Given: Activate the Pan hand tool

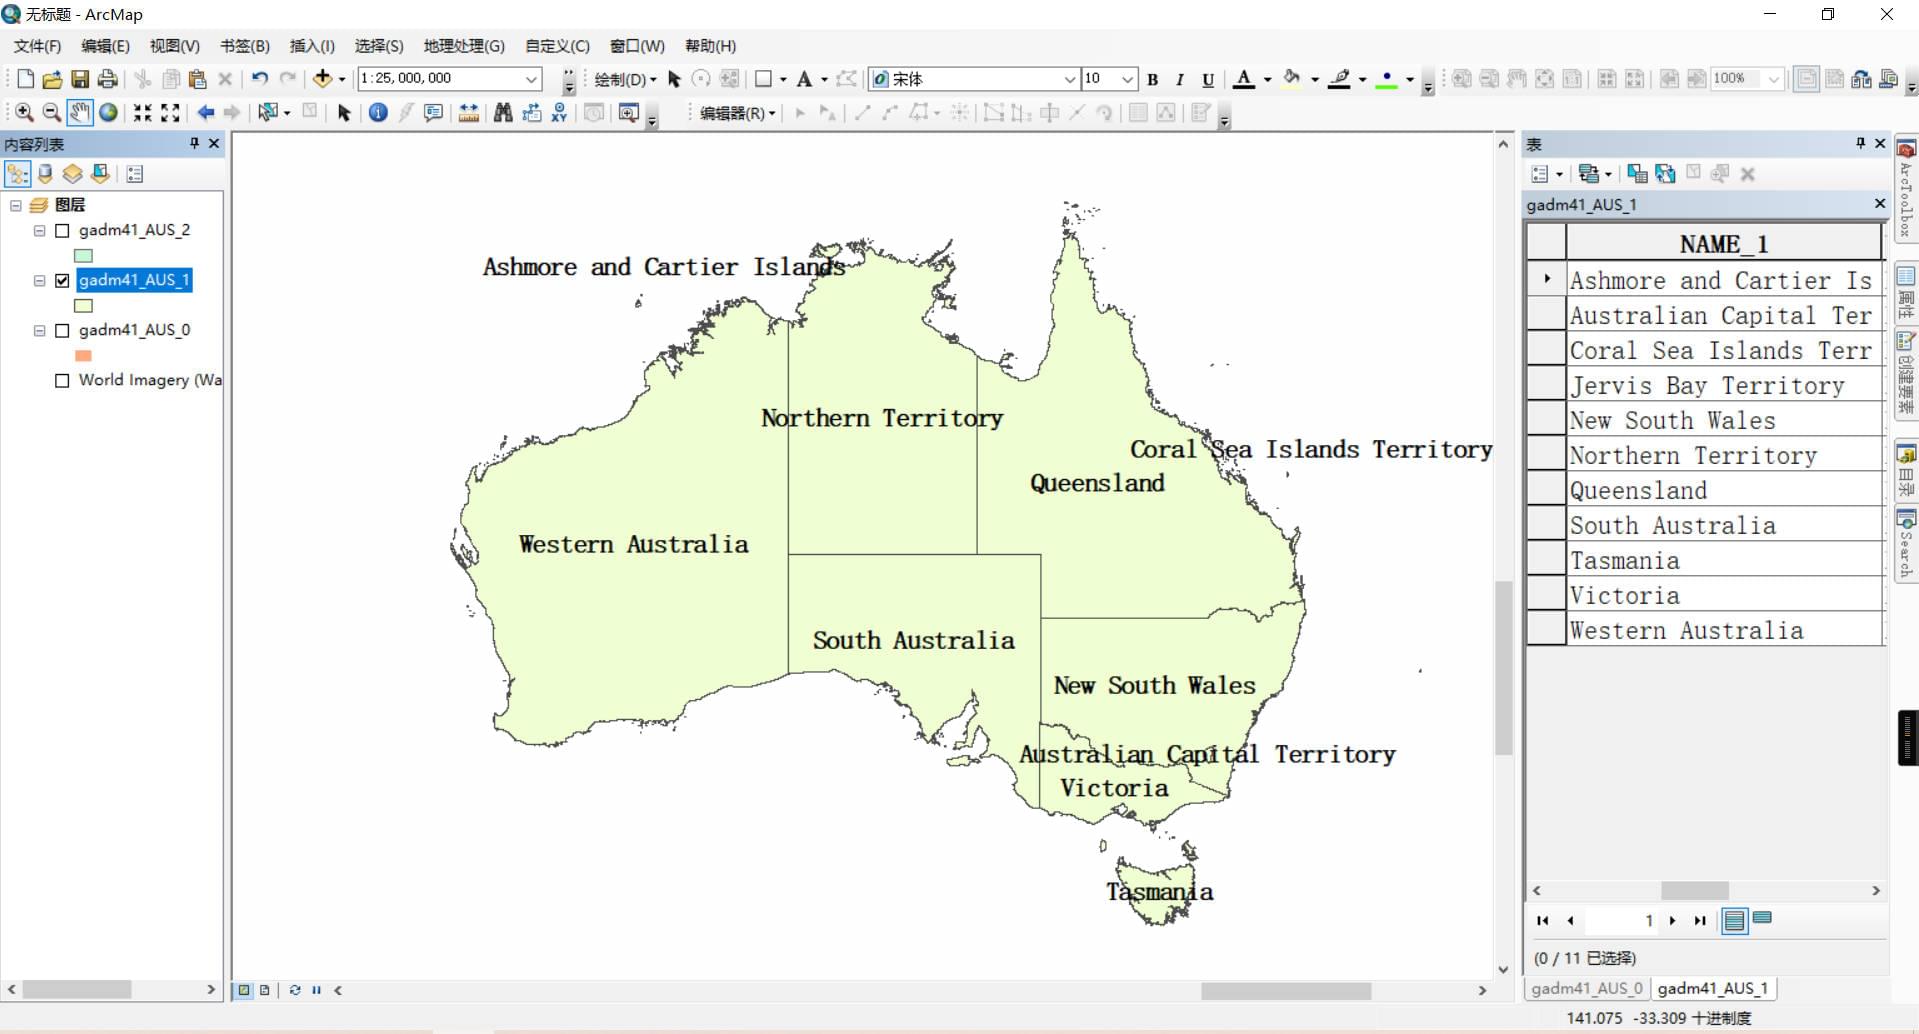Looking at the screenshot, I should (x=80, y=113).
